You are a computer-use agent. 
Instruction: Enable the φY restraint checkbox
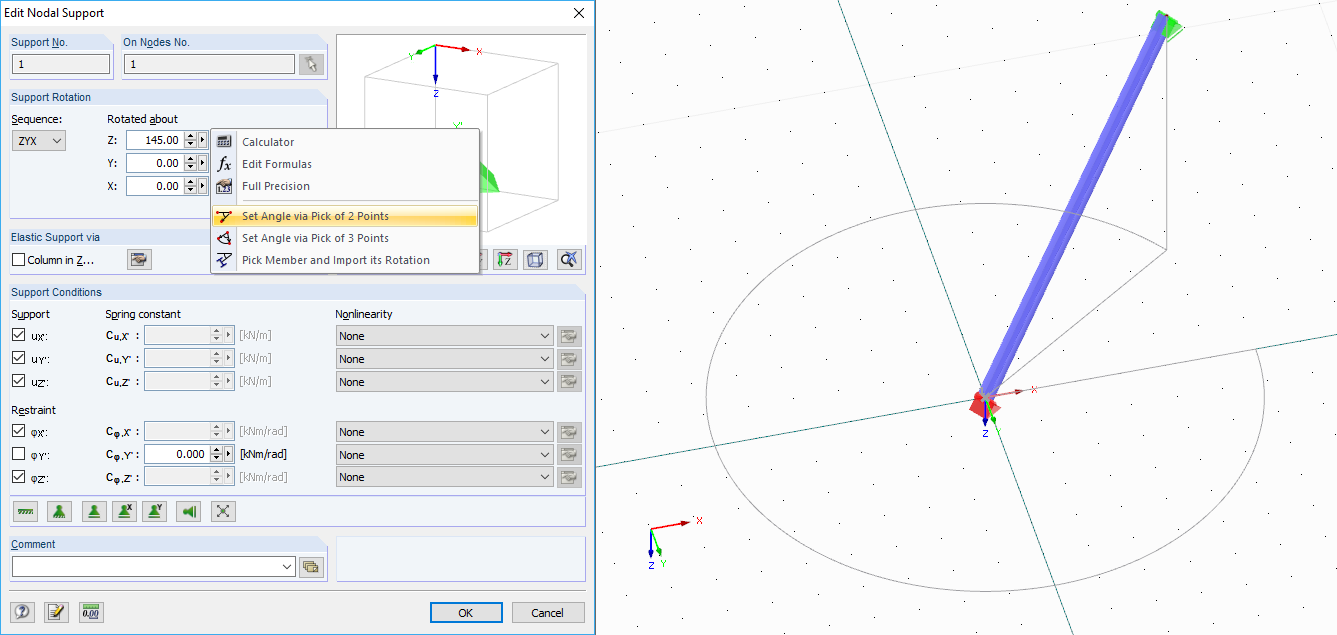point(21,453)
